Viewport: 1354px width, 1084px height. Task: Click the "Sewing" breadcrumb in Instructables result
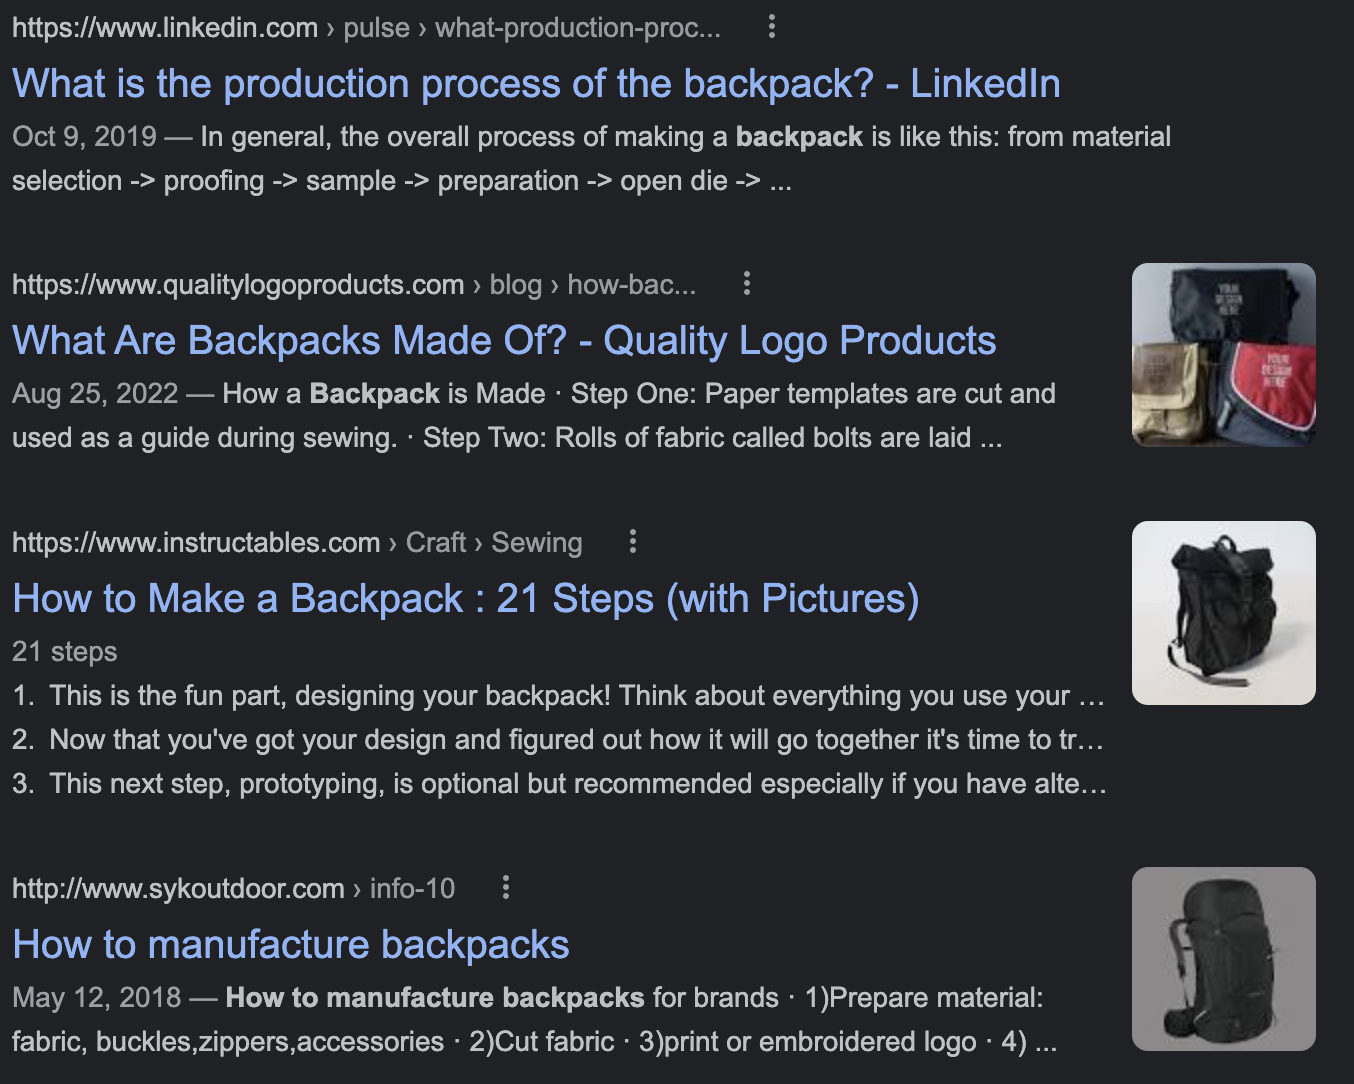coord(536,541)
